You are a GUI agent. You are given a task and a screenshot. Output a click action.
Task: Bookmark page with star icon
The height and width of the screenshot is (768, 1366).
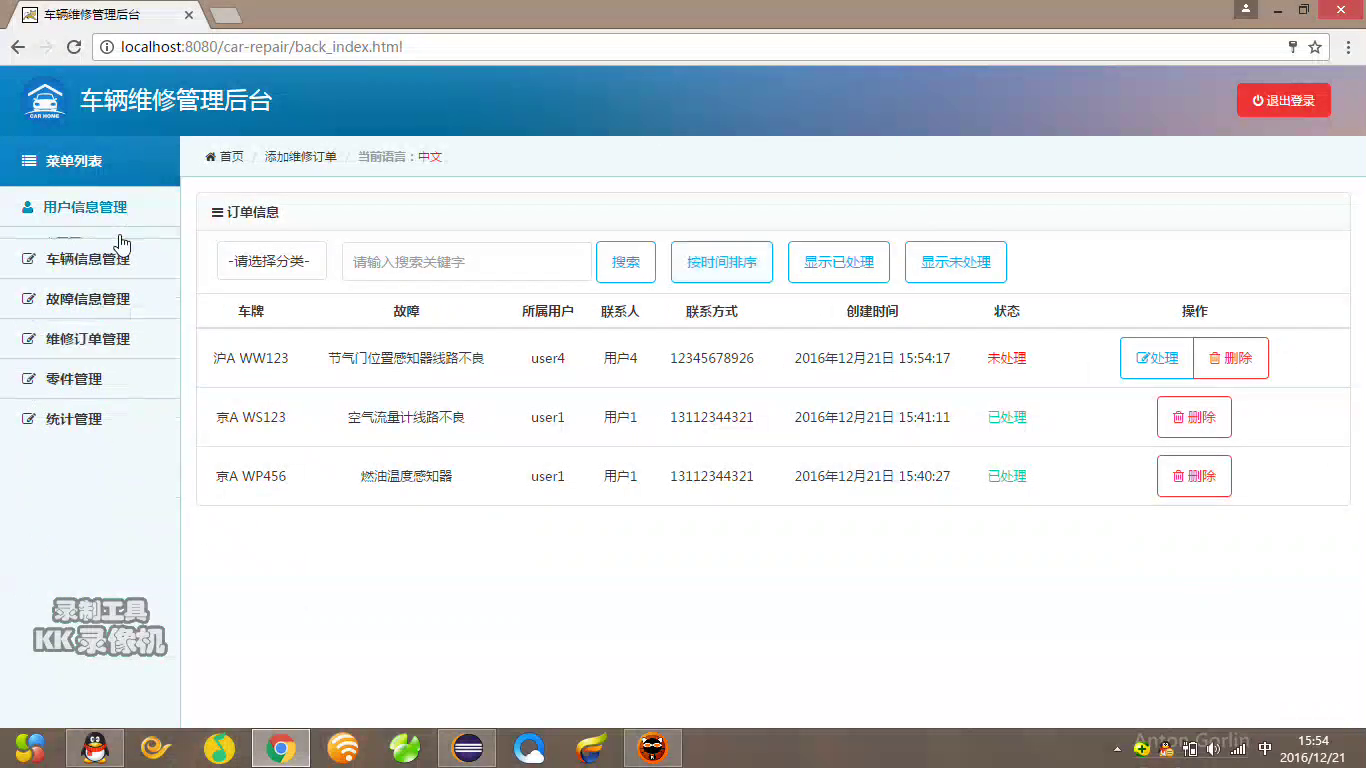point(1315,47)
